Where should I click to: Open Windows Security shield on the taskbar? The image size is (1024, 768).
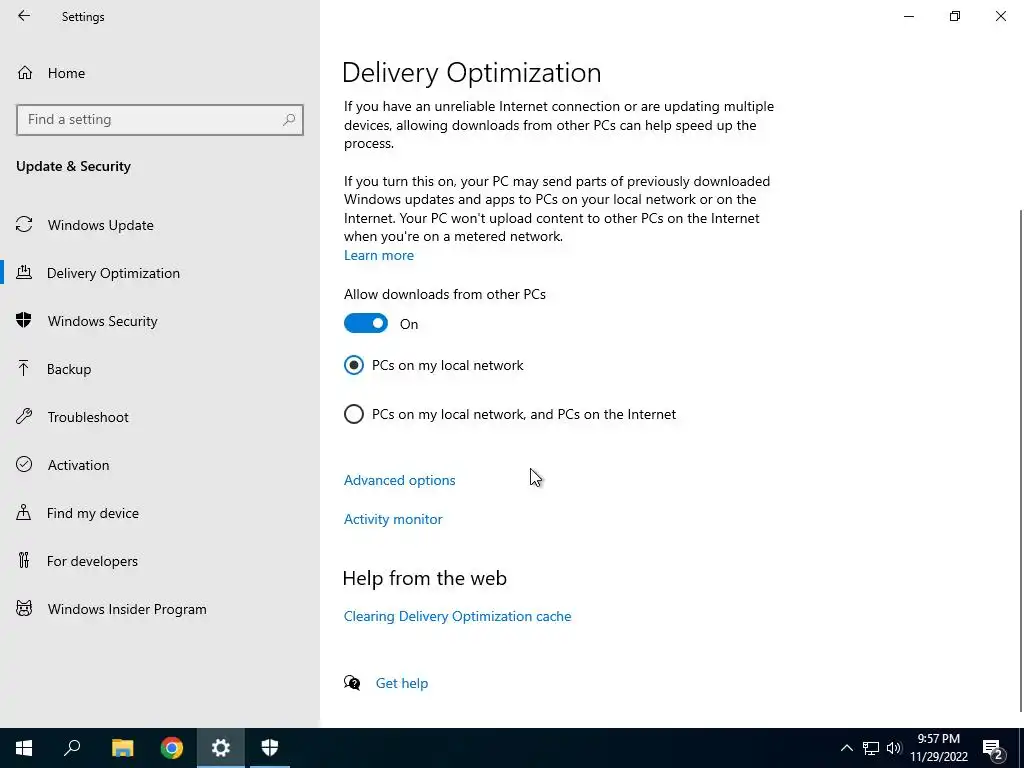point(270,748)
